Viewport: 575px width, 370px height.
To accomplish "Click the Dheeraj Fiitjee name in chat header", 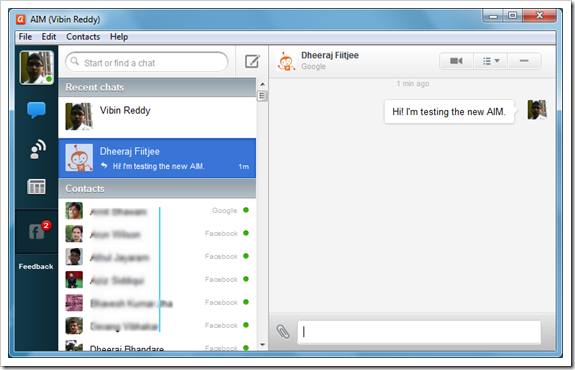I will pyautogui.click(x=330, y=55).
